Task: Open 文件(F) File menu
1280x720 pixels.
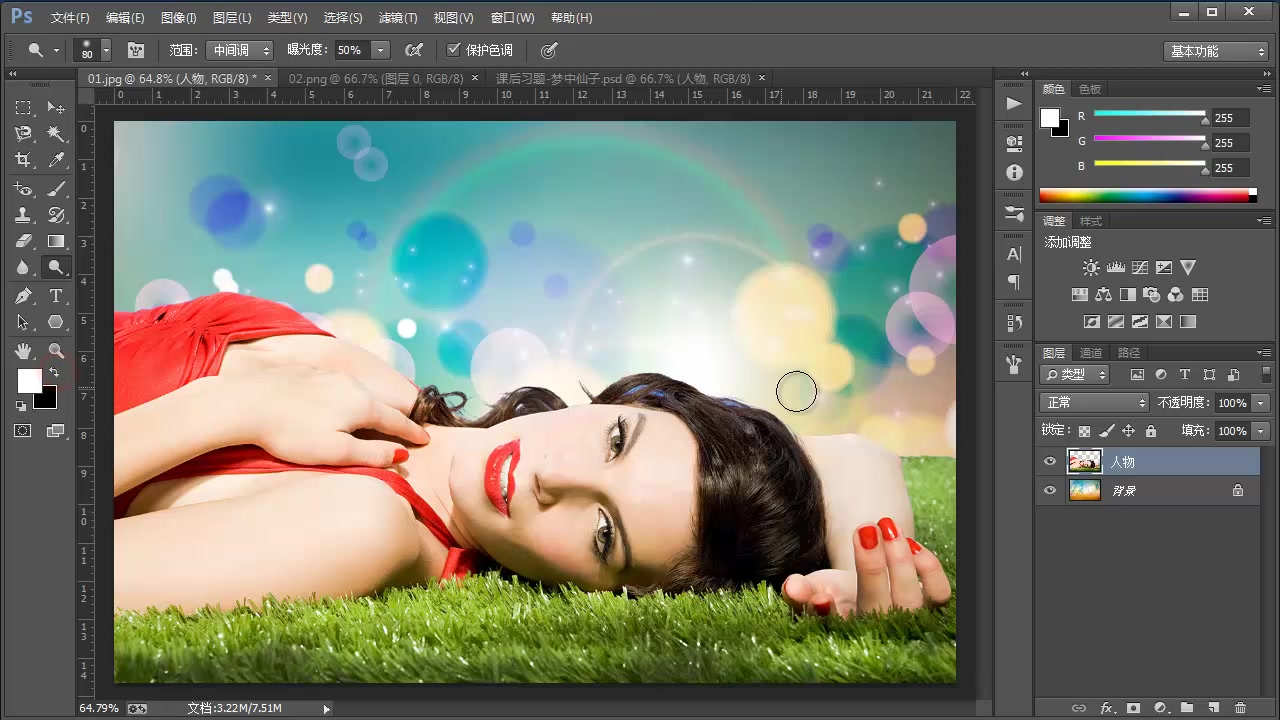Action: (x=70, y=18)
